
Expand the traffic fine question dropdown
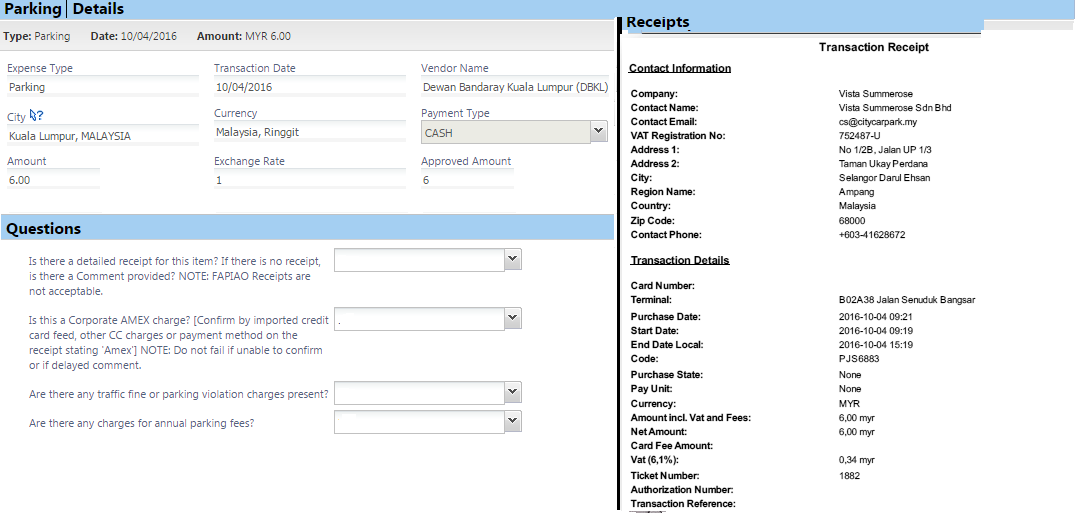click(427, 393)
